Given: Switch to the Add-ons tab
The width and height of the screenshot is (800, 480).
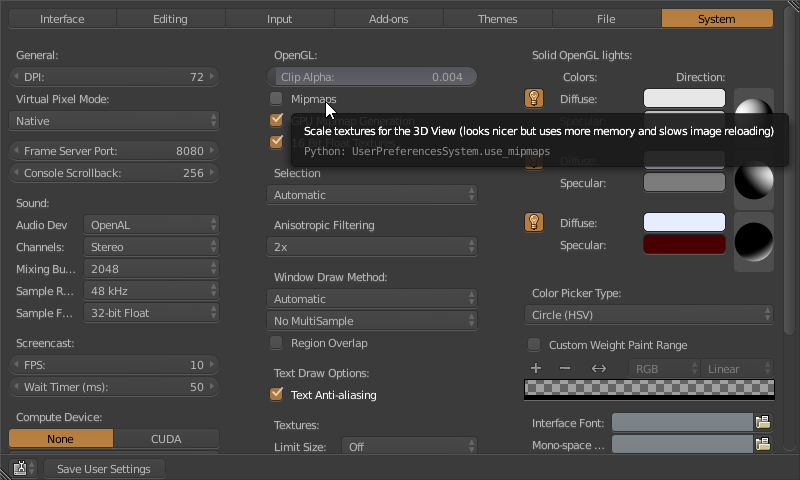Looking at the screenshot, I should tap(389, 19).
